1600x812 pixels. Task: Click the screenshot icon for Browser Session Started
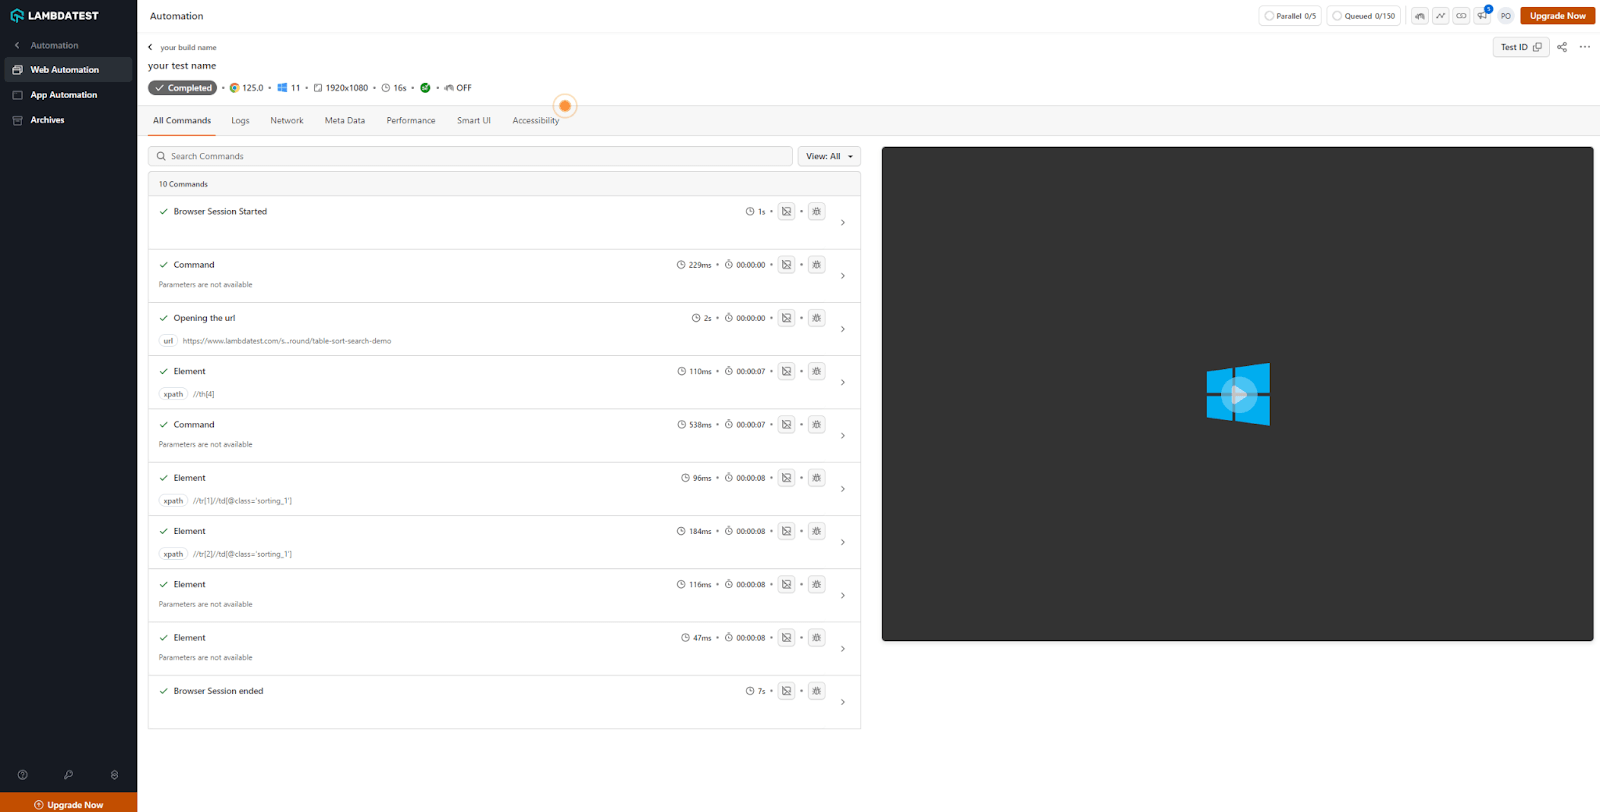pos(787,211)
